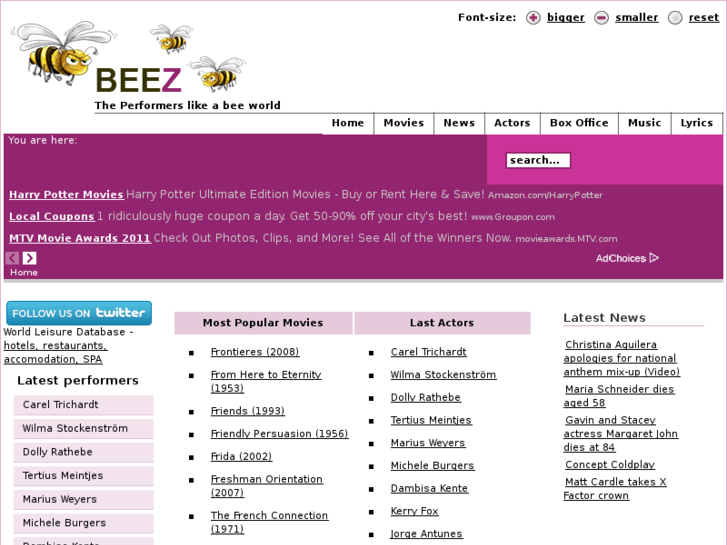Image resolution: width=727 pixels, height=545 pixels.
Task: Open the Music menu item
Action: (644, 123)
